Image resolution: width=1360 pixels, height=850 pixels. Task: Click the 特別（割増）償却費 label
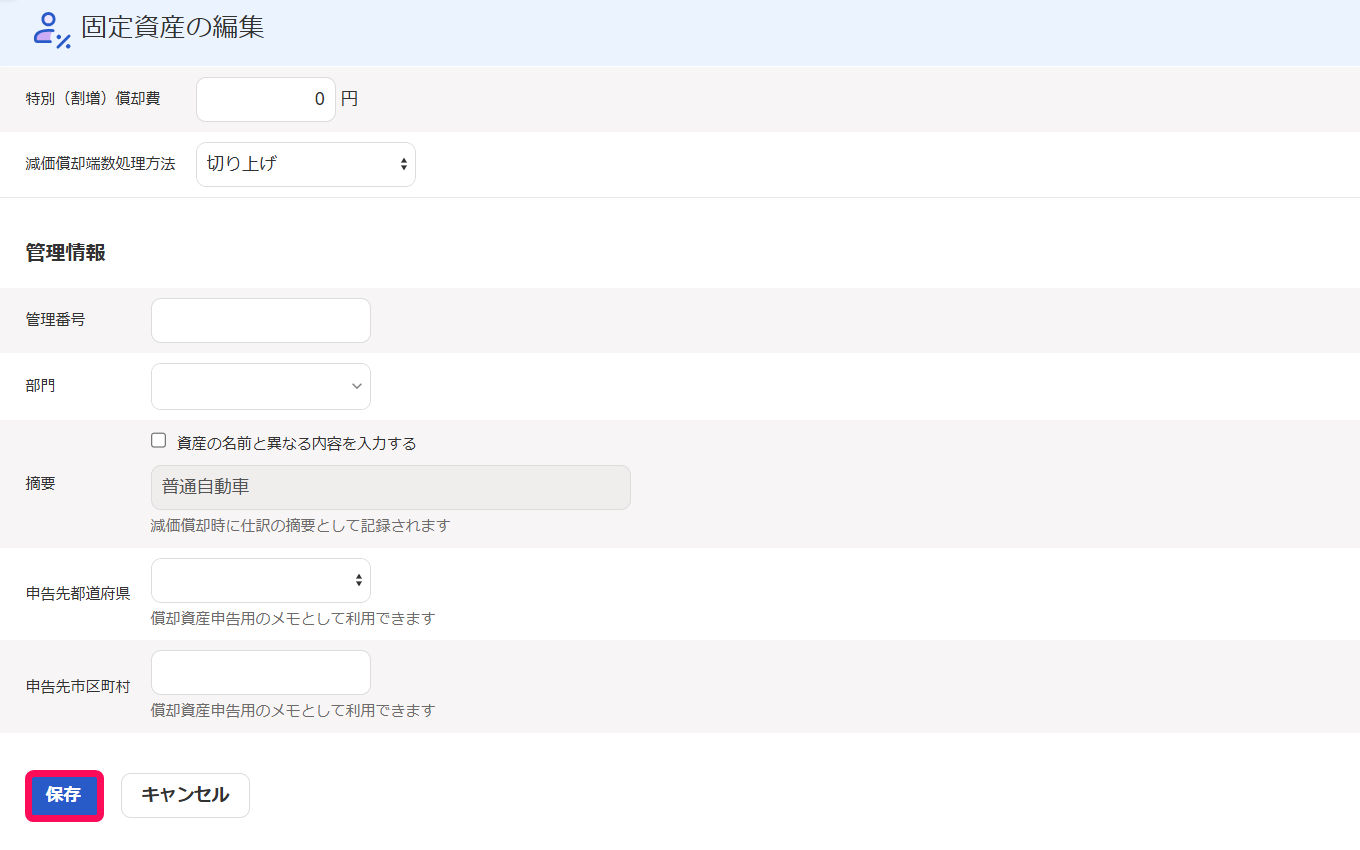point(93,99)
